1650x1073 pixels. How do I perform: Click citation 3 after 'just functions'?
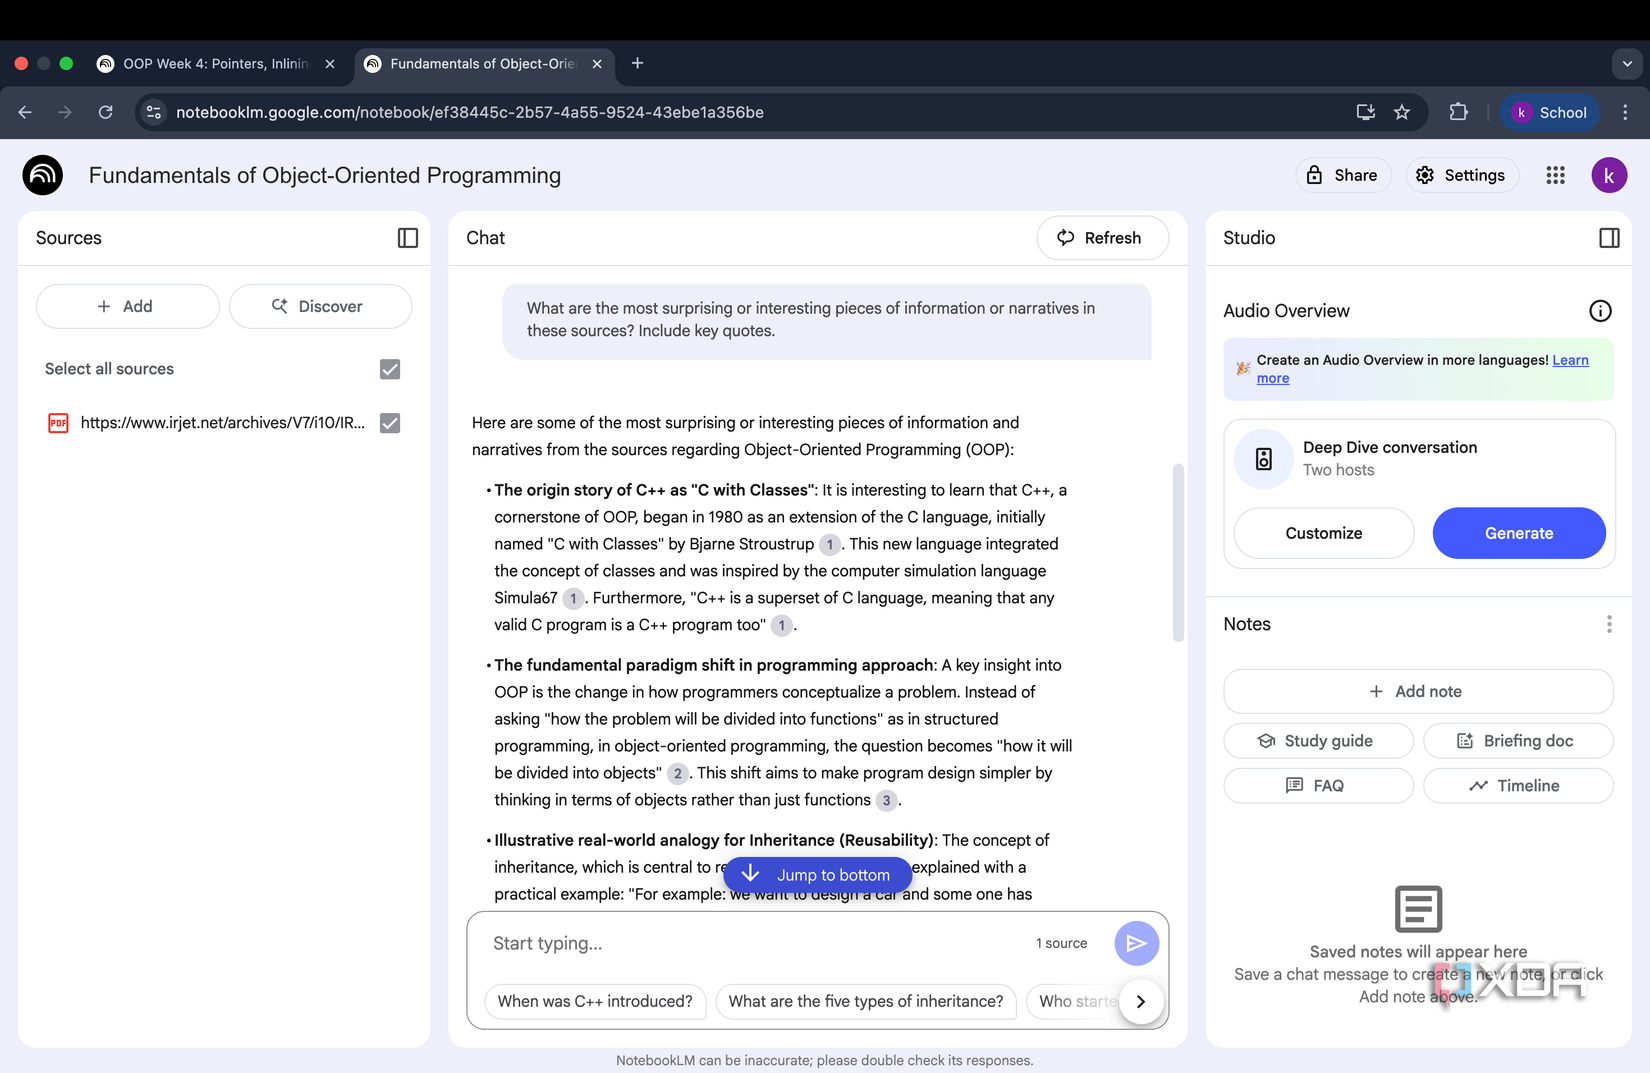tap(886, 800)
